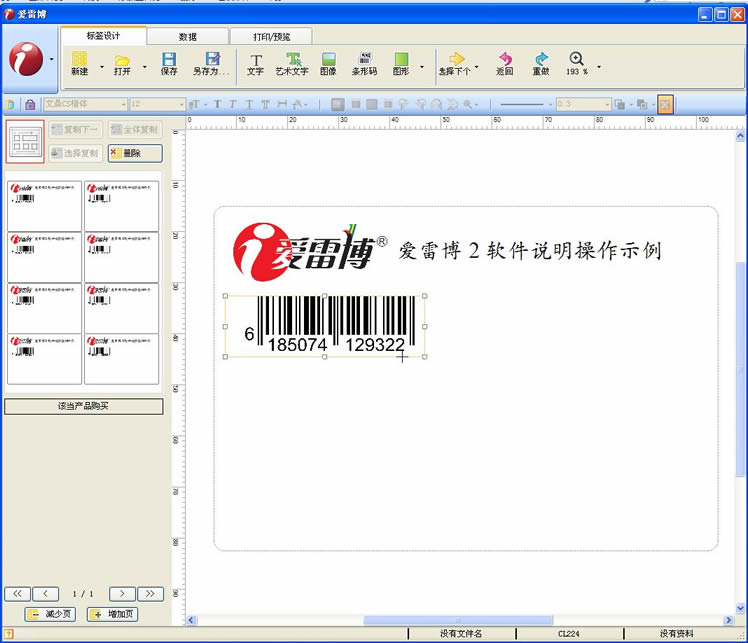Switch to the 数据 tab

[x=187, y=37]
